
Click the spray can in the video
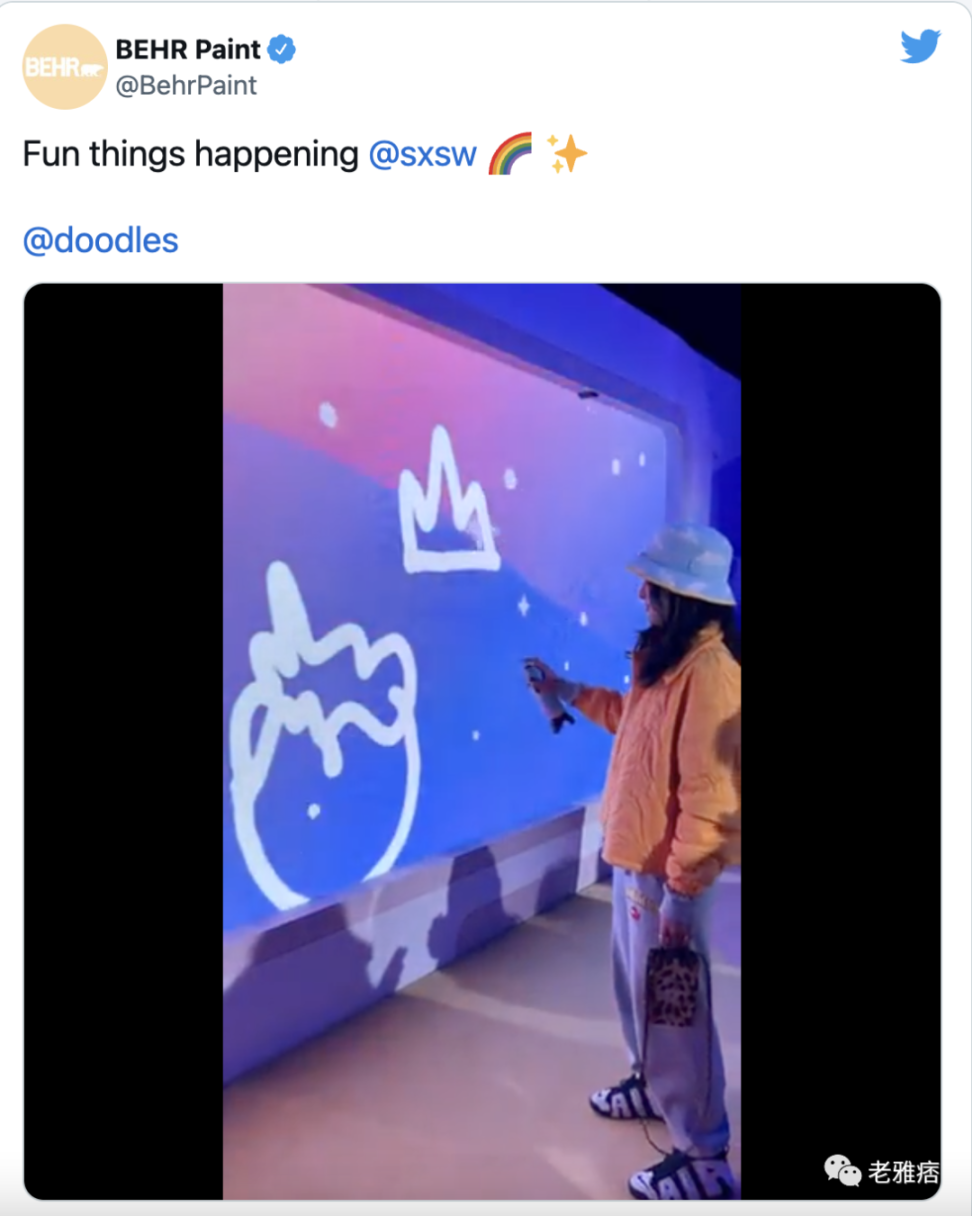(547, 692)
